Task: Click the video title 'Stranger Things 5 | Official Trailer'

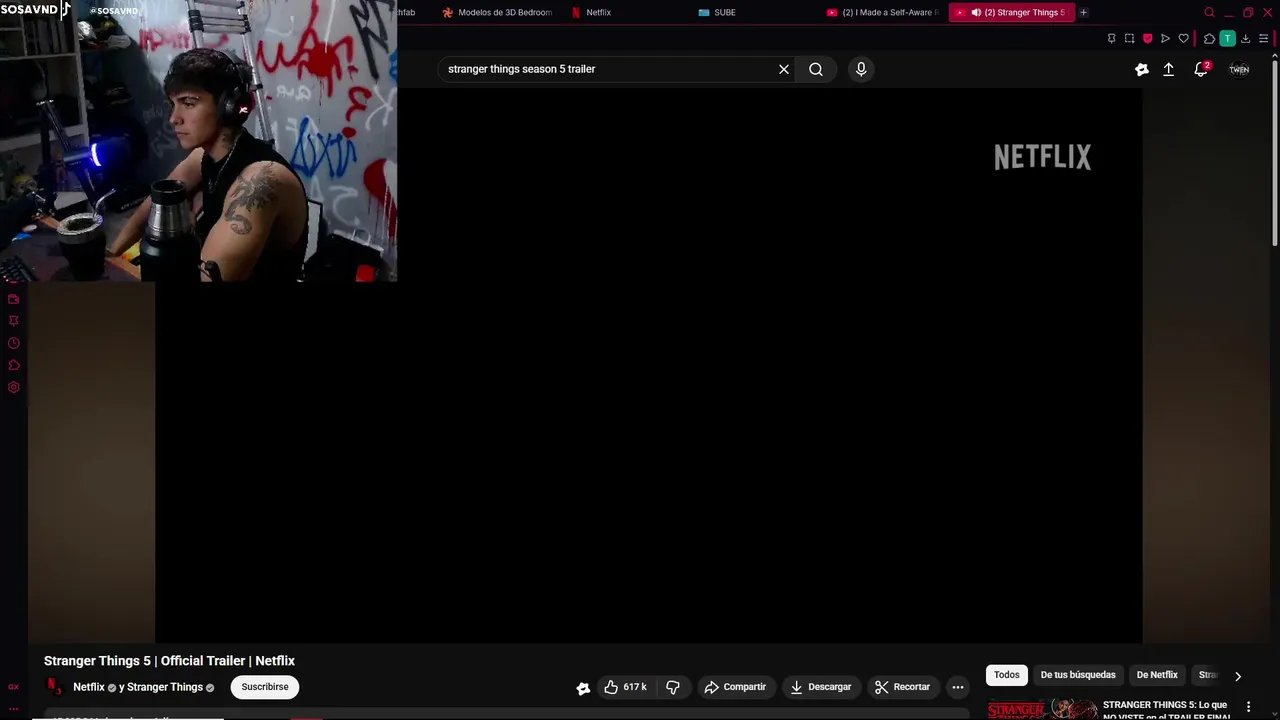Action: (169, 661)
